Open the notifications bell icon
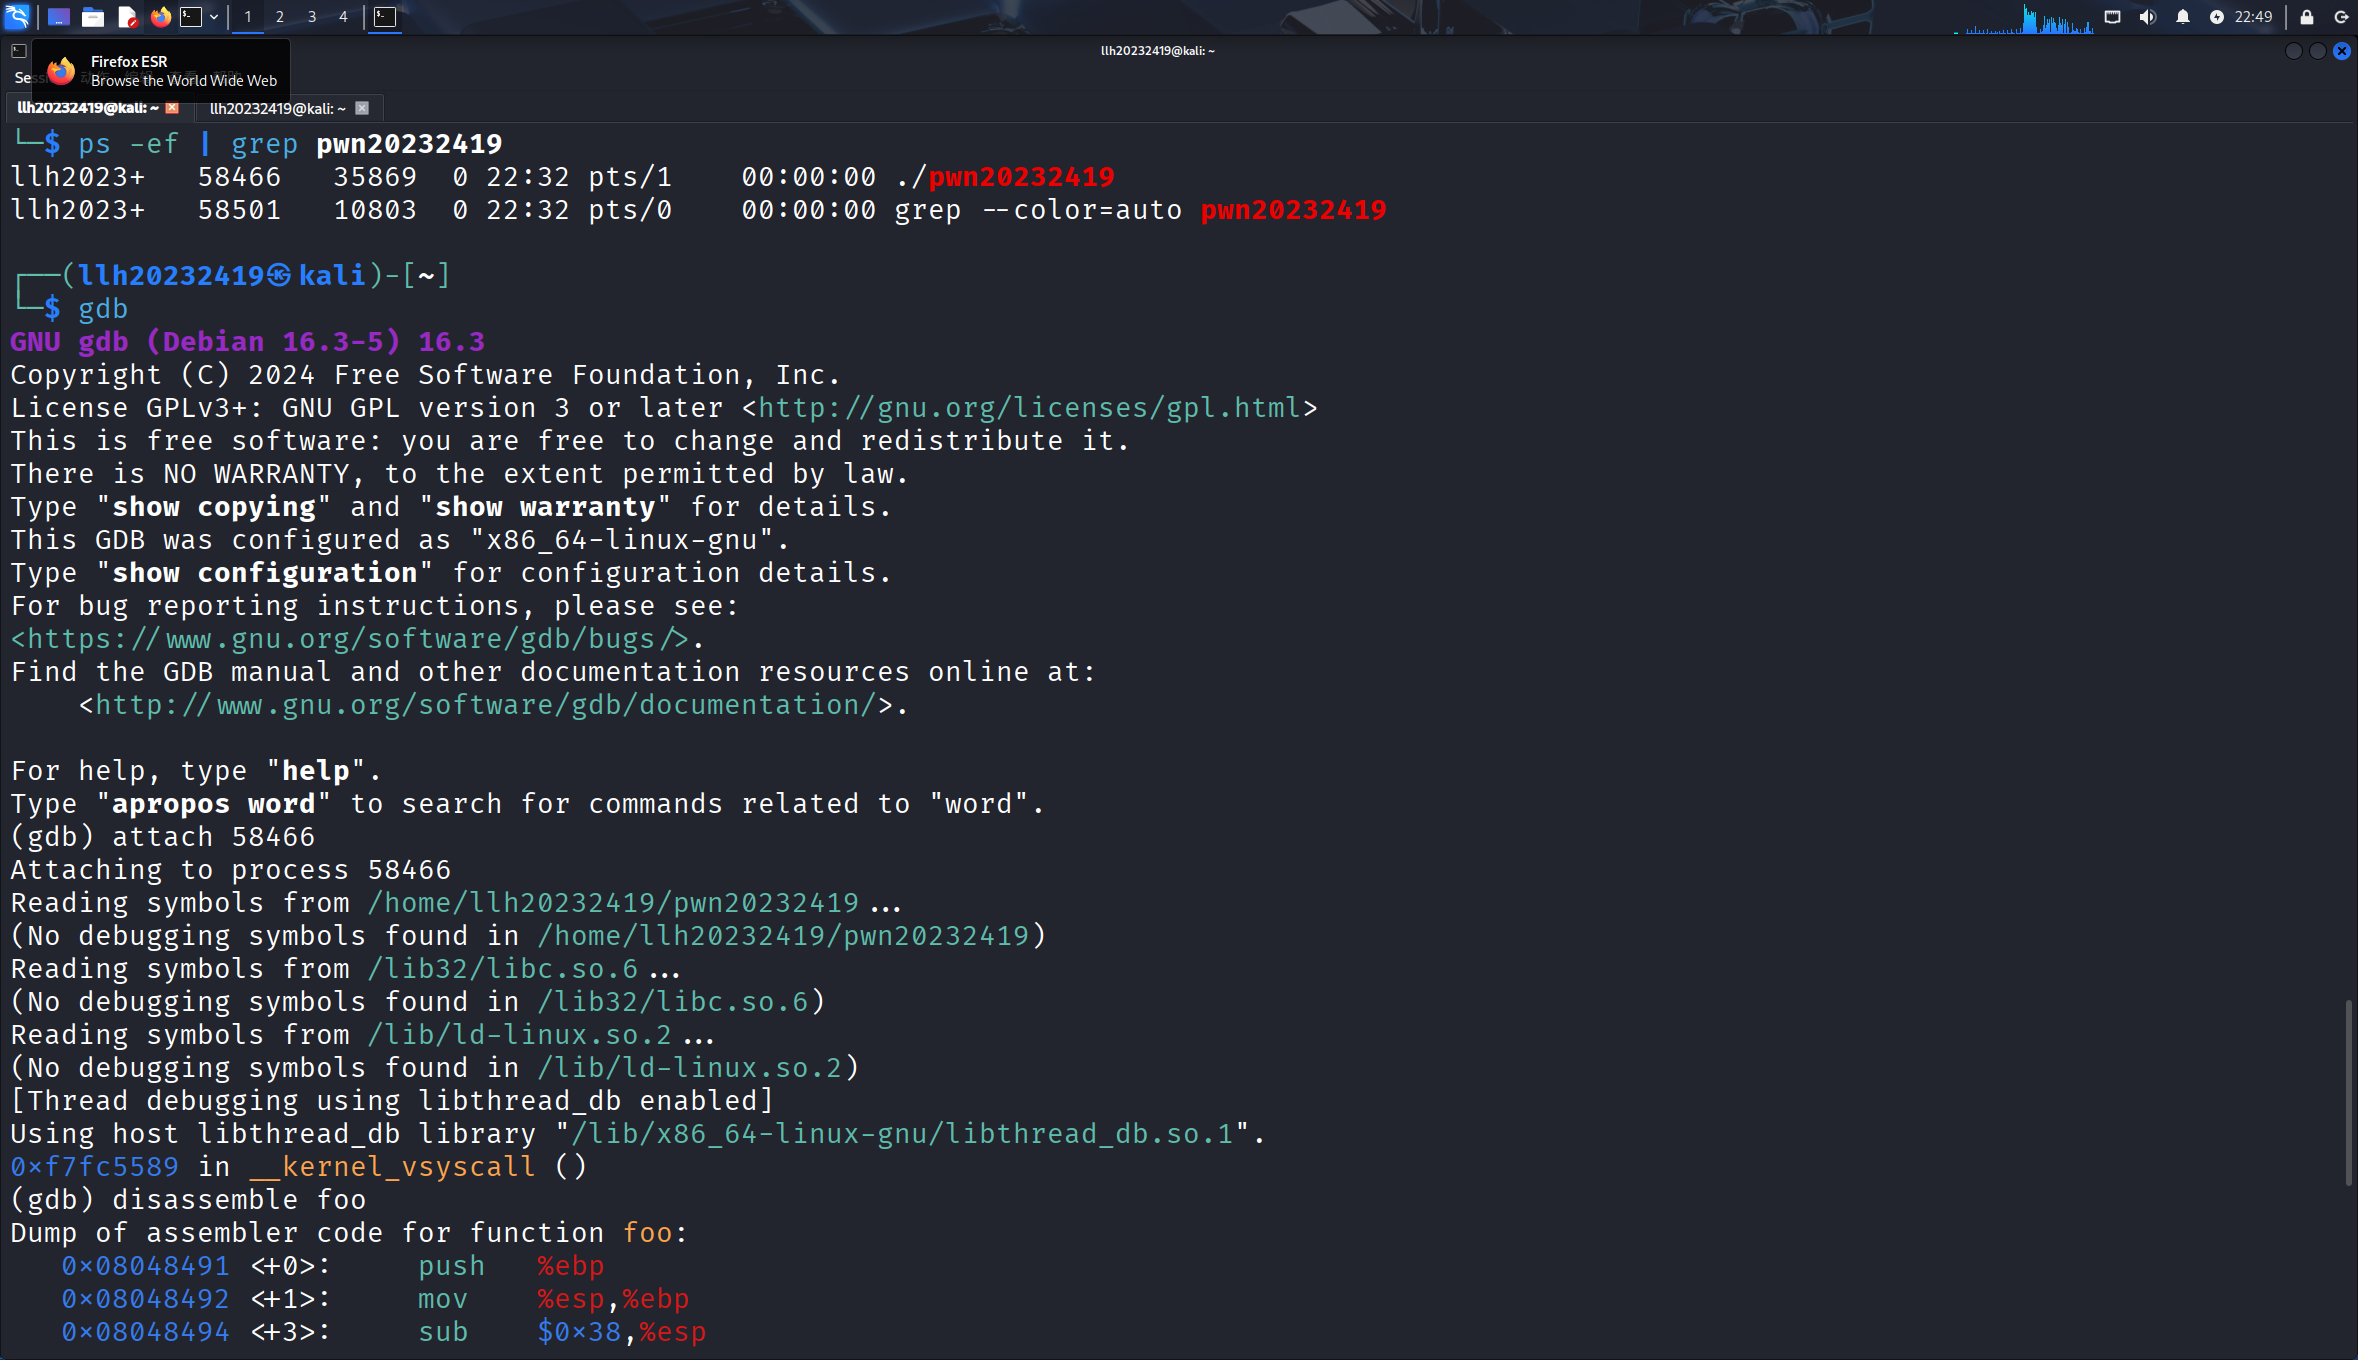Viewport: 2358px width, 1360px height. tap(2183, 16)
